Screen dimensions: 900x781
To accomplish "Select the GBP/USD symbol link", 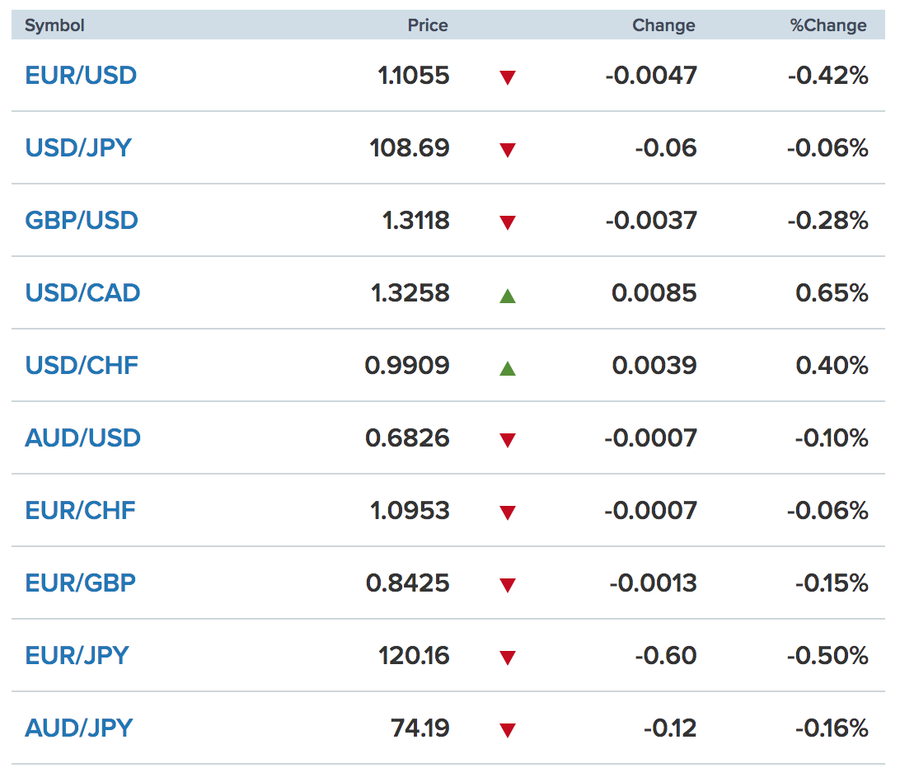I will (x=81, y=220).
